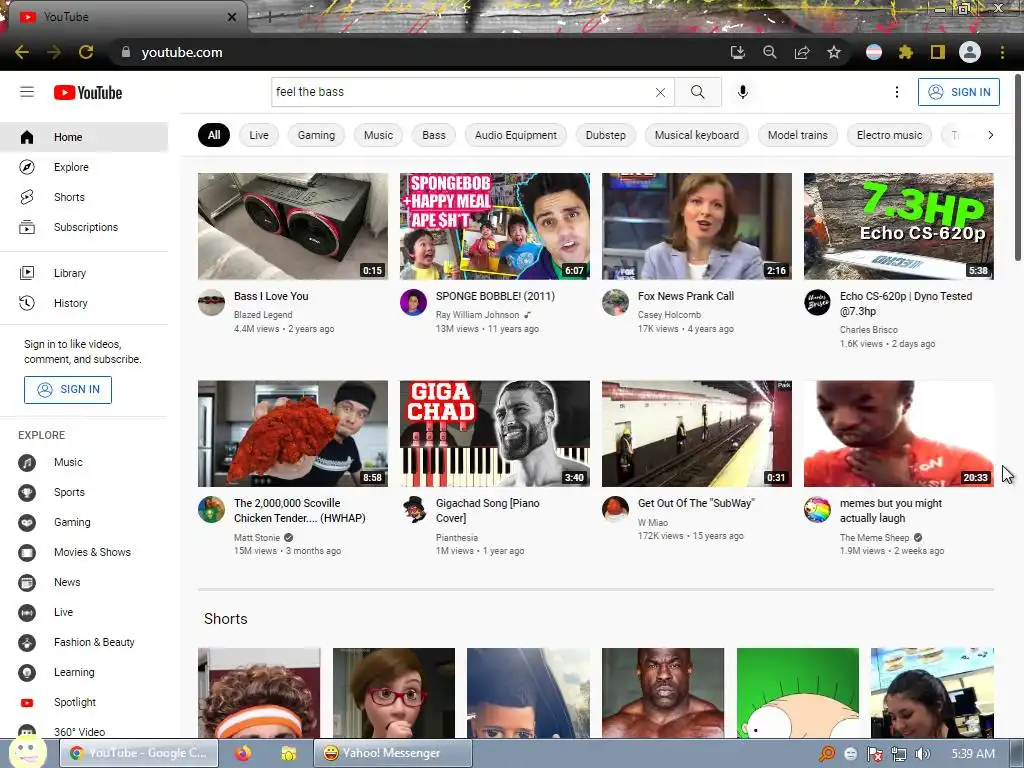The height and width of the screenshot is (768, 1024).
Task: Click the Start button smiley
Action: (x=27, y=752)
